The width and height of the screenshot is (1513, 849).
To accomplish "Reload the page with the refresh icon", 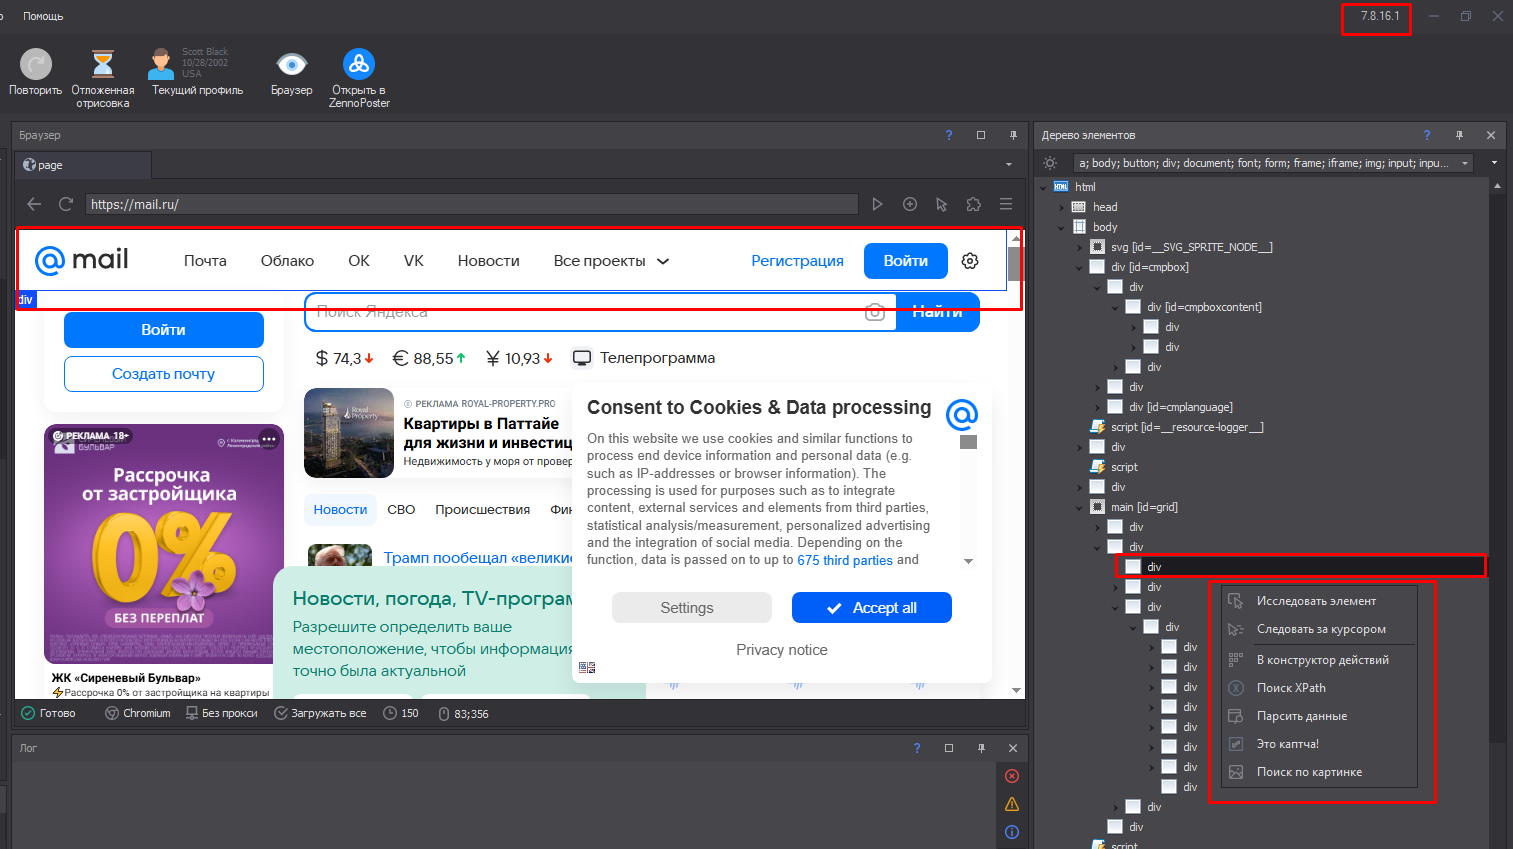I will point(66,204).
